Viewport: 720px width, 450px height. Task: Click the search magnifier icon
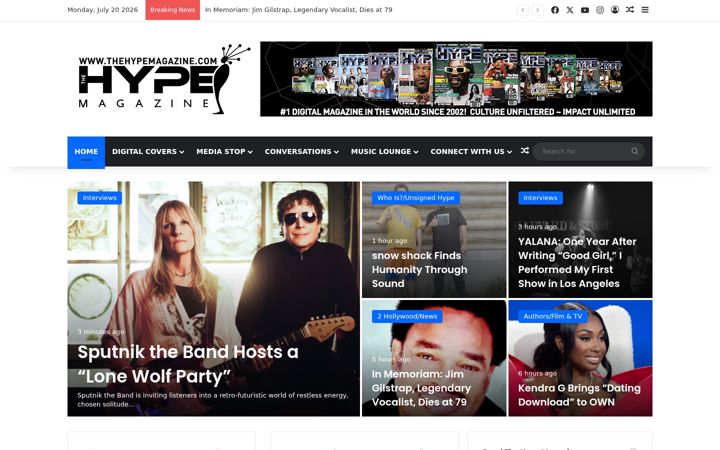tap(635, 151)
